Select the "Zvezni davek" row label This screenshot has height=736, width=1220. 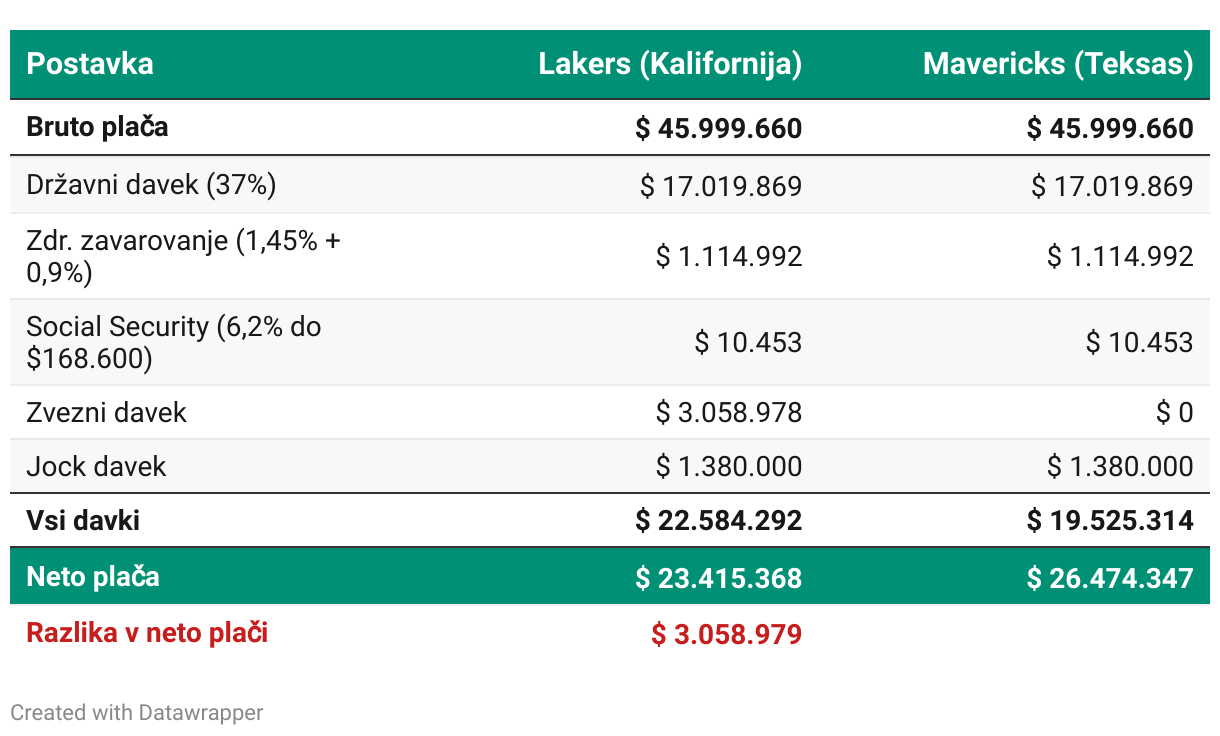[x=106, y=412]
